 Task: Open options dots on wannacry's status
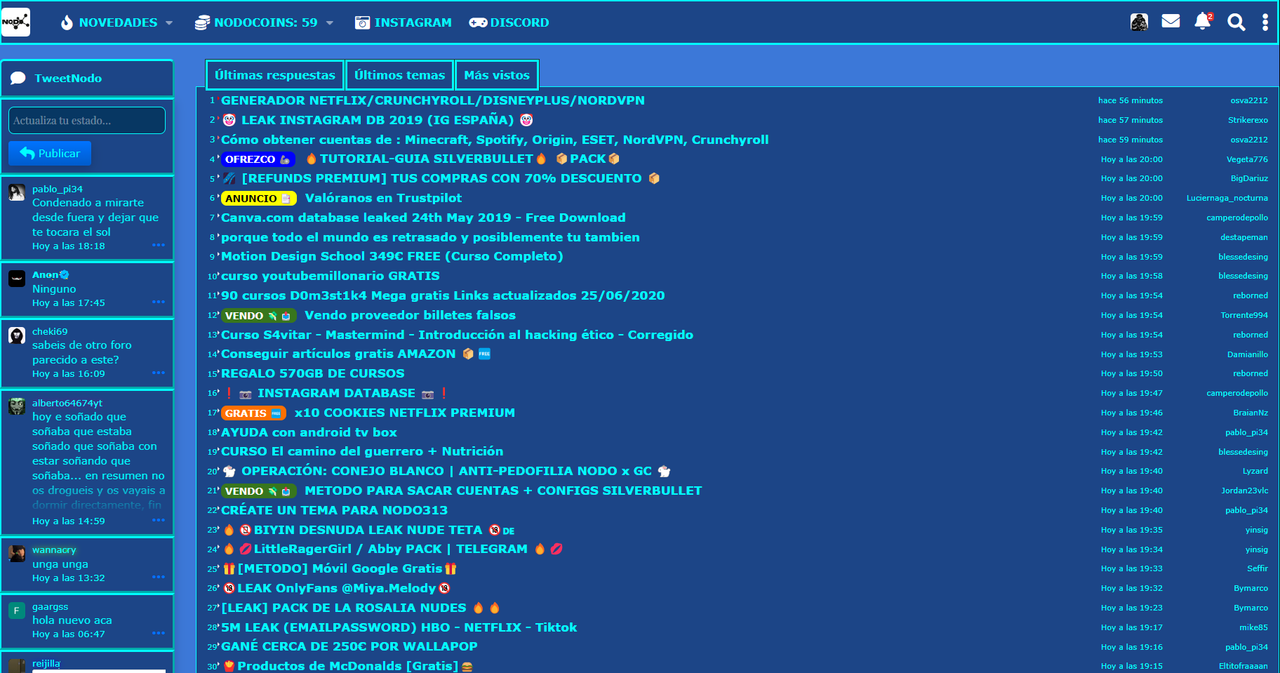click(159, 577)
